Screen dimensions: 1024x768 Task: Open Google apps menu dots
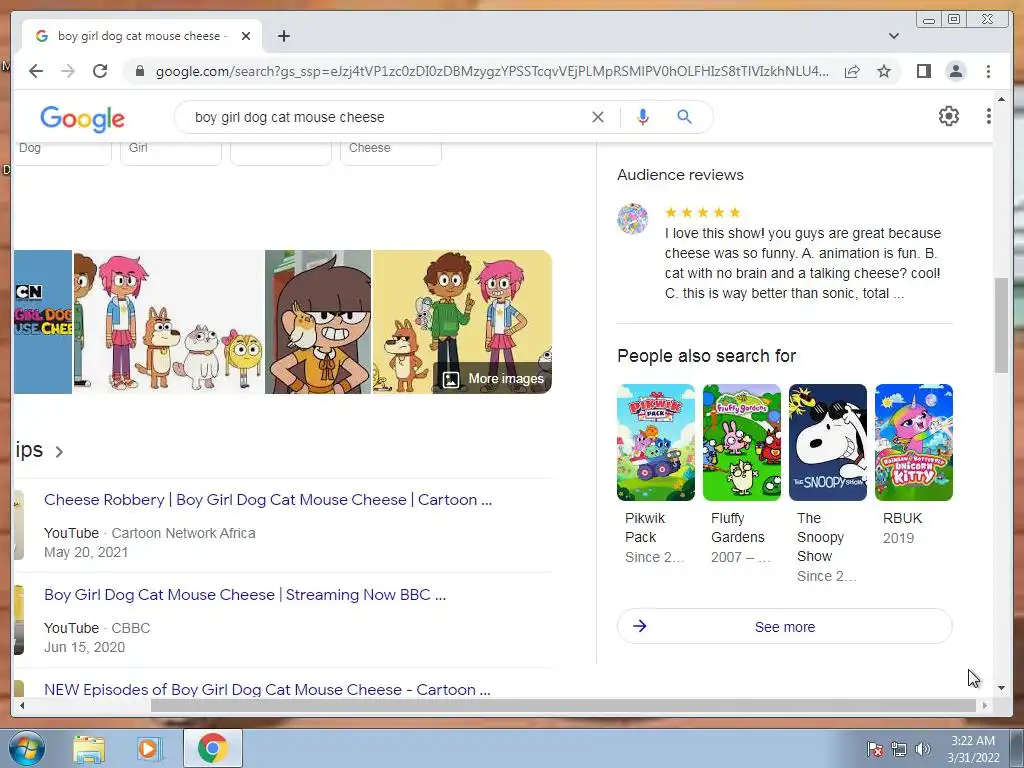pyautogui.click(x=989, y=116)
